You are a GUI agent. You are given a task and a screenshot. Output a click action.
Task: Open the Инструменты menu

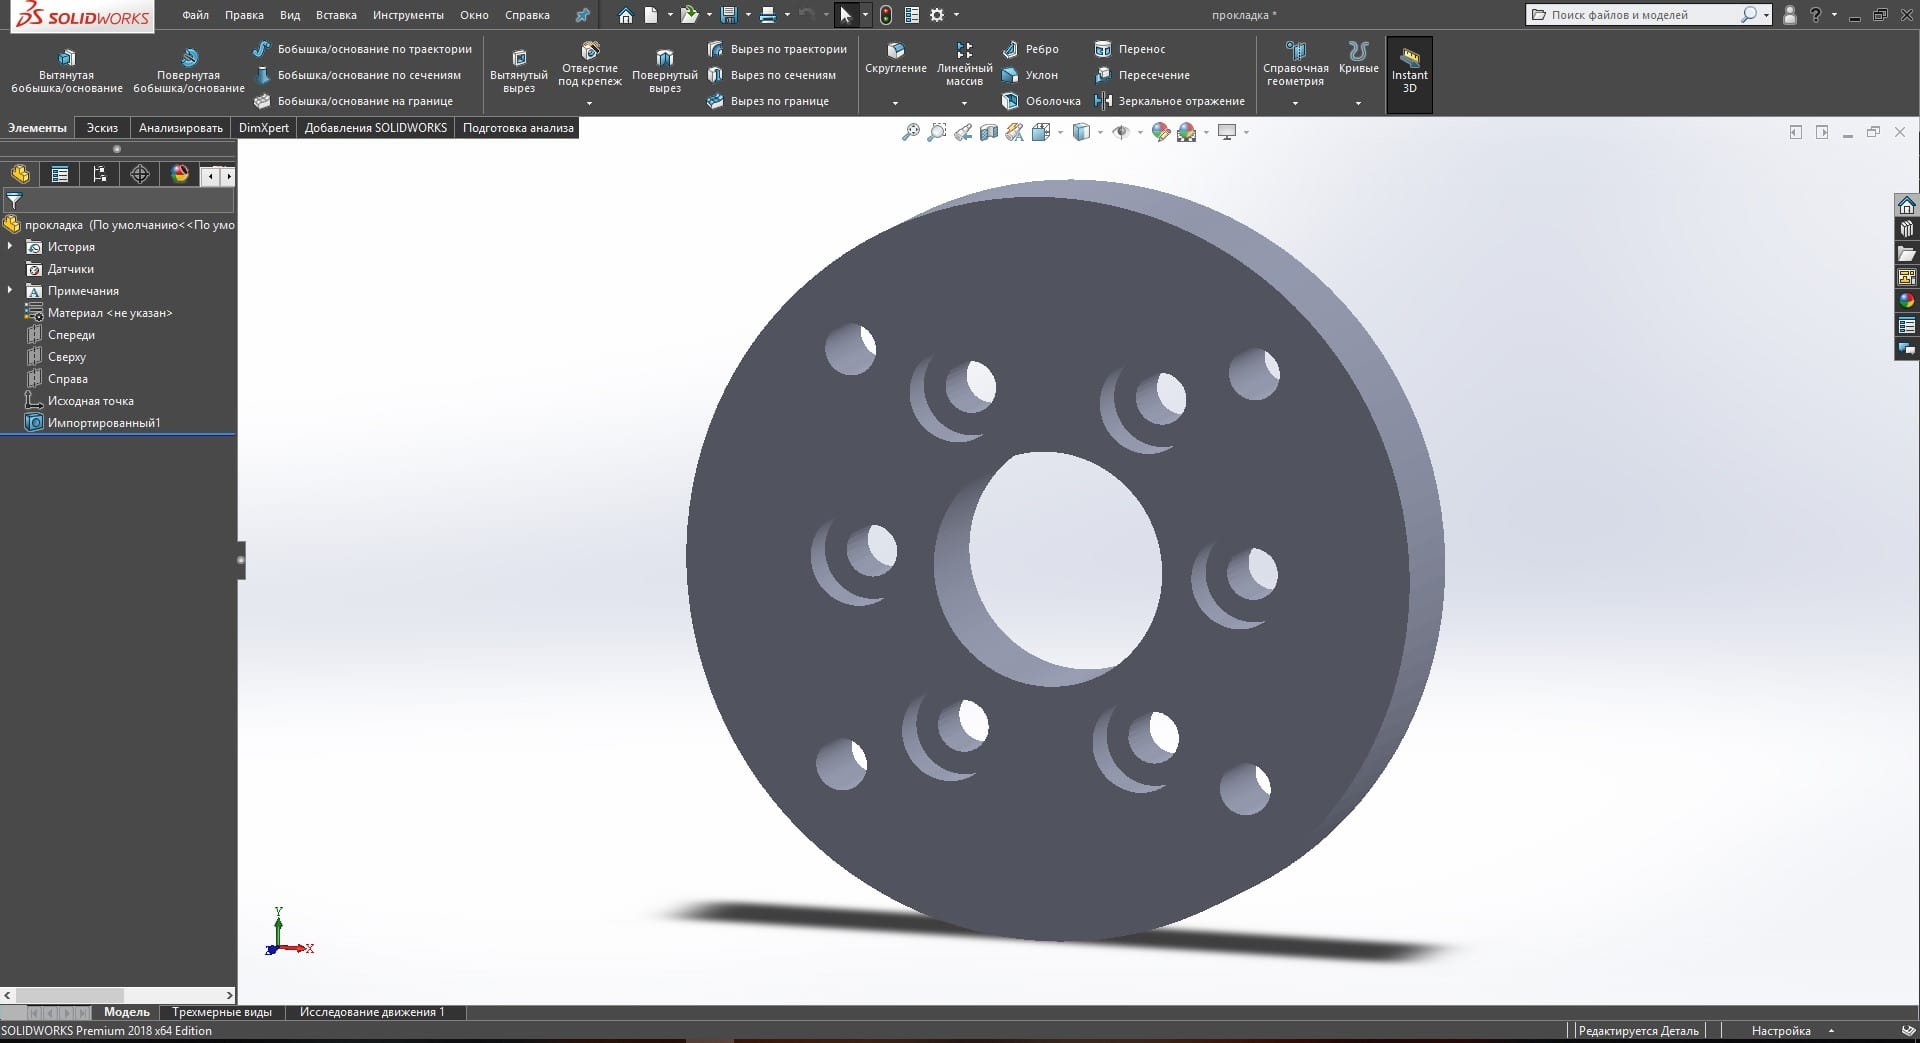[x=408, y=15]
